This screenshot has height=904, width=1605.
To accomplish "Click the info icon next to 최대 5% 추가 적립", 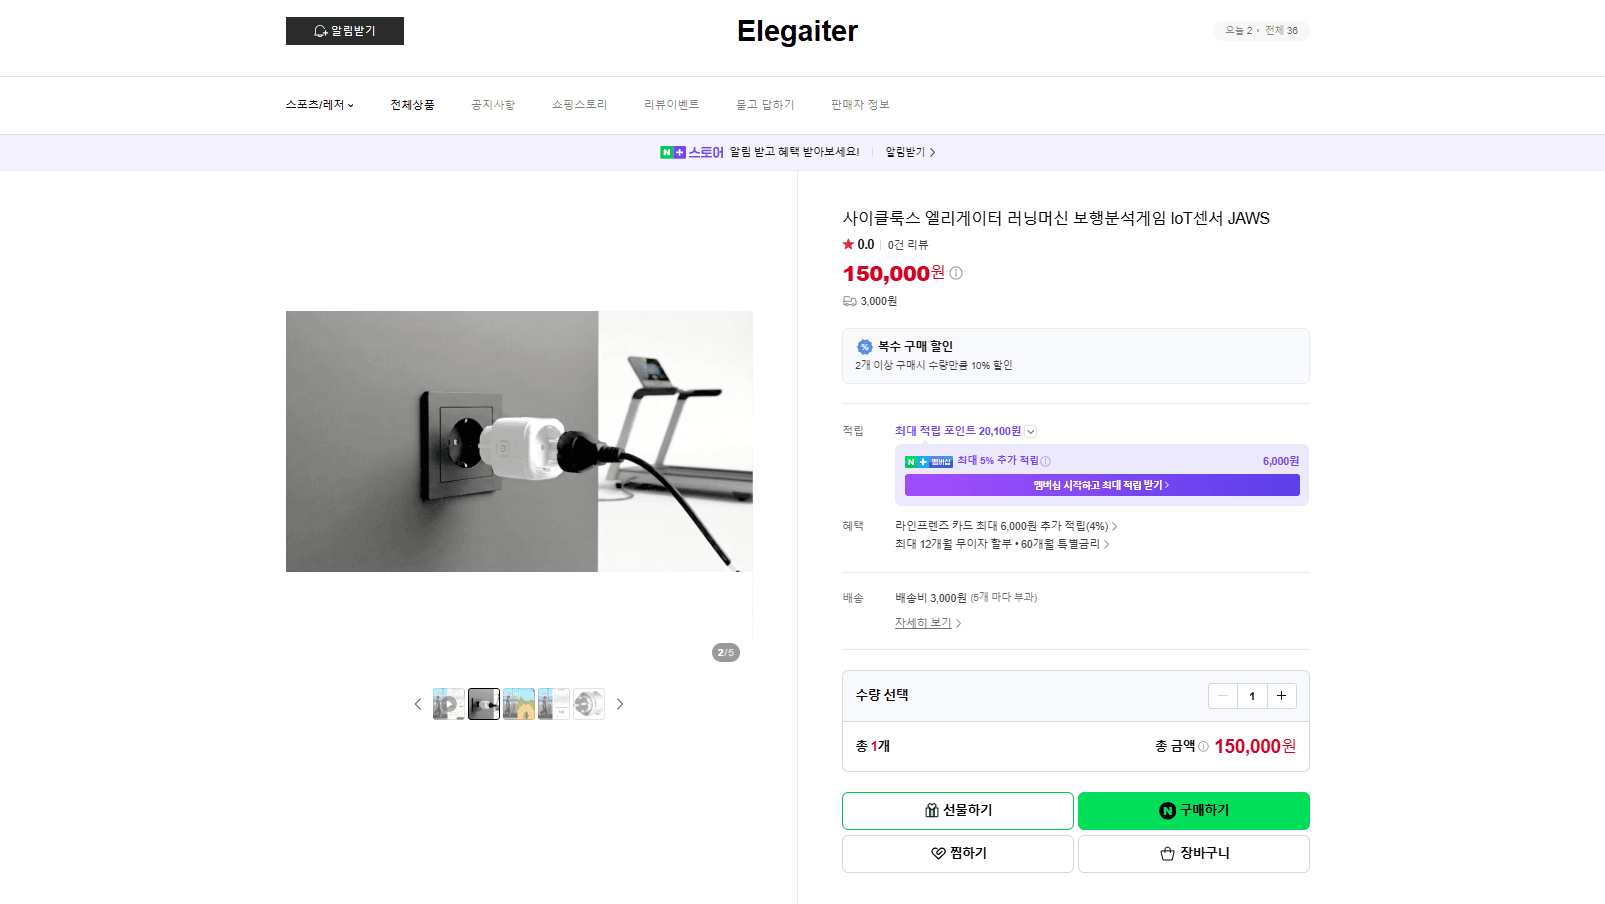I will [1046, 461].
